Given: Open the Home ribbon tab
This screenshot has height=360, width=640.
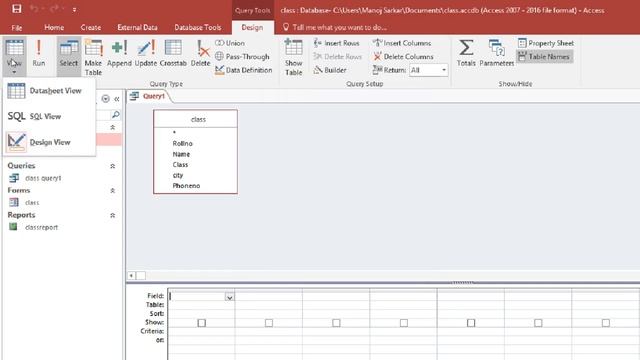Looking at the screenshot, I should coord(54,27).
